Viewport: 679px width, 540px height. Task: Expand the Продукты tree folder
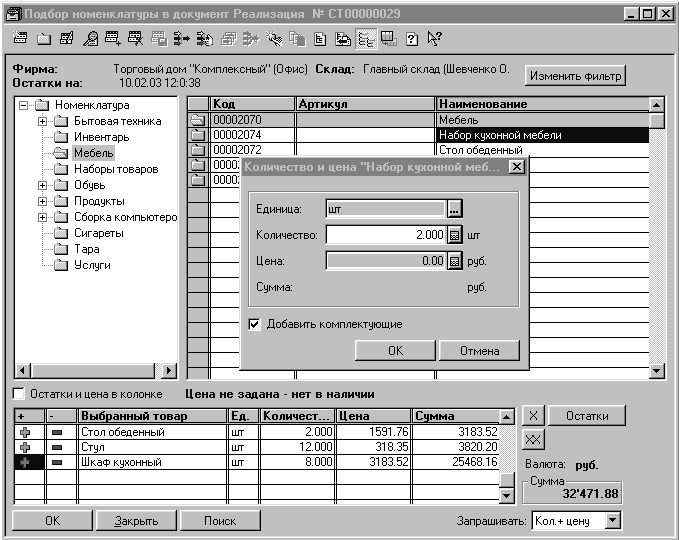pos(42,201)
